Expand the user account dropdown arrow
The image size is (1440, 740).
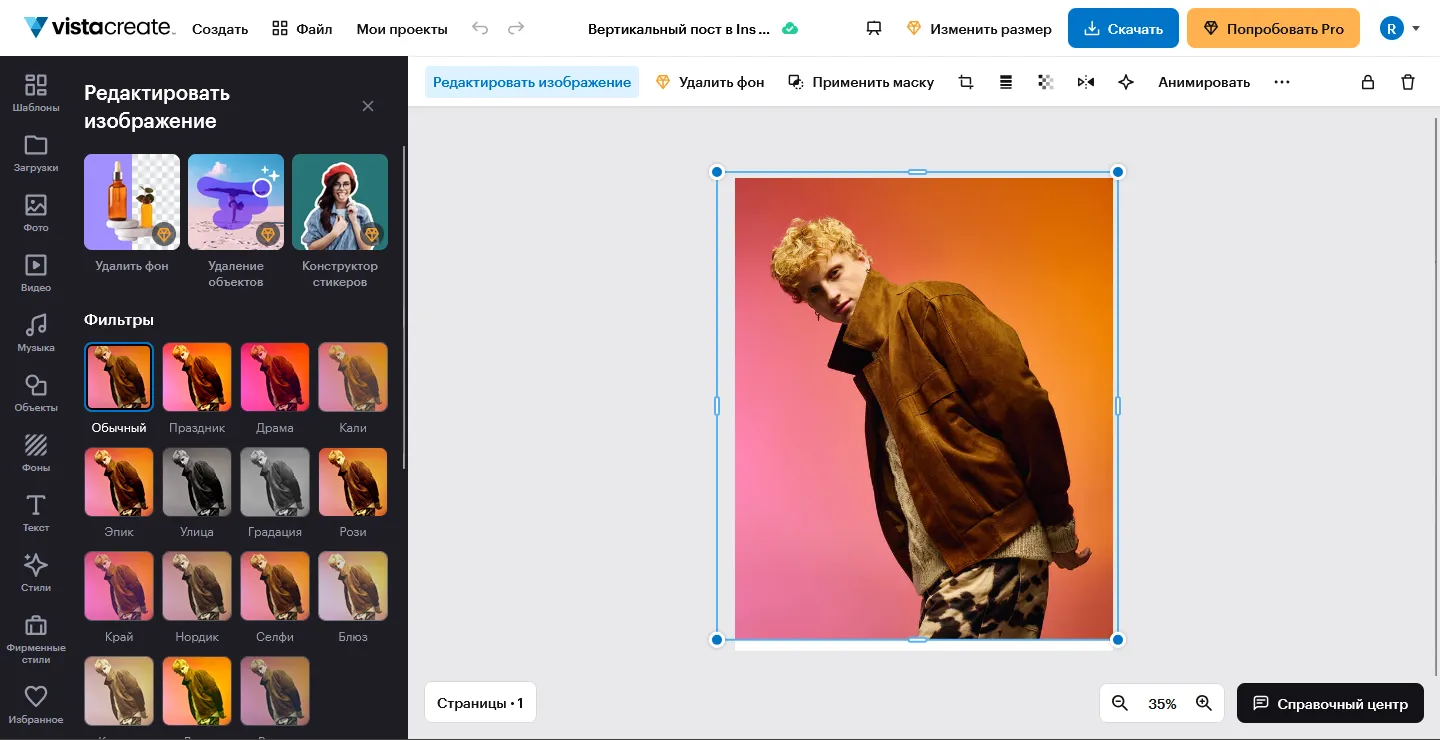[1416, 28]
